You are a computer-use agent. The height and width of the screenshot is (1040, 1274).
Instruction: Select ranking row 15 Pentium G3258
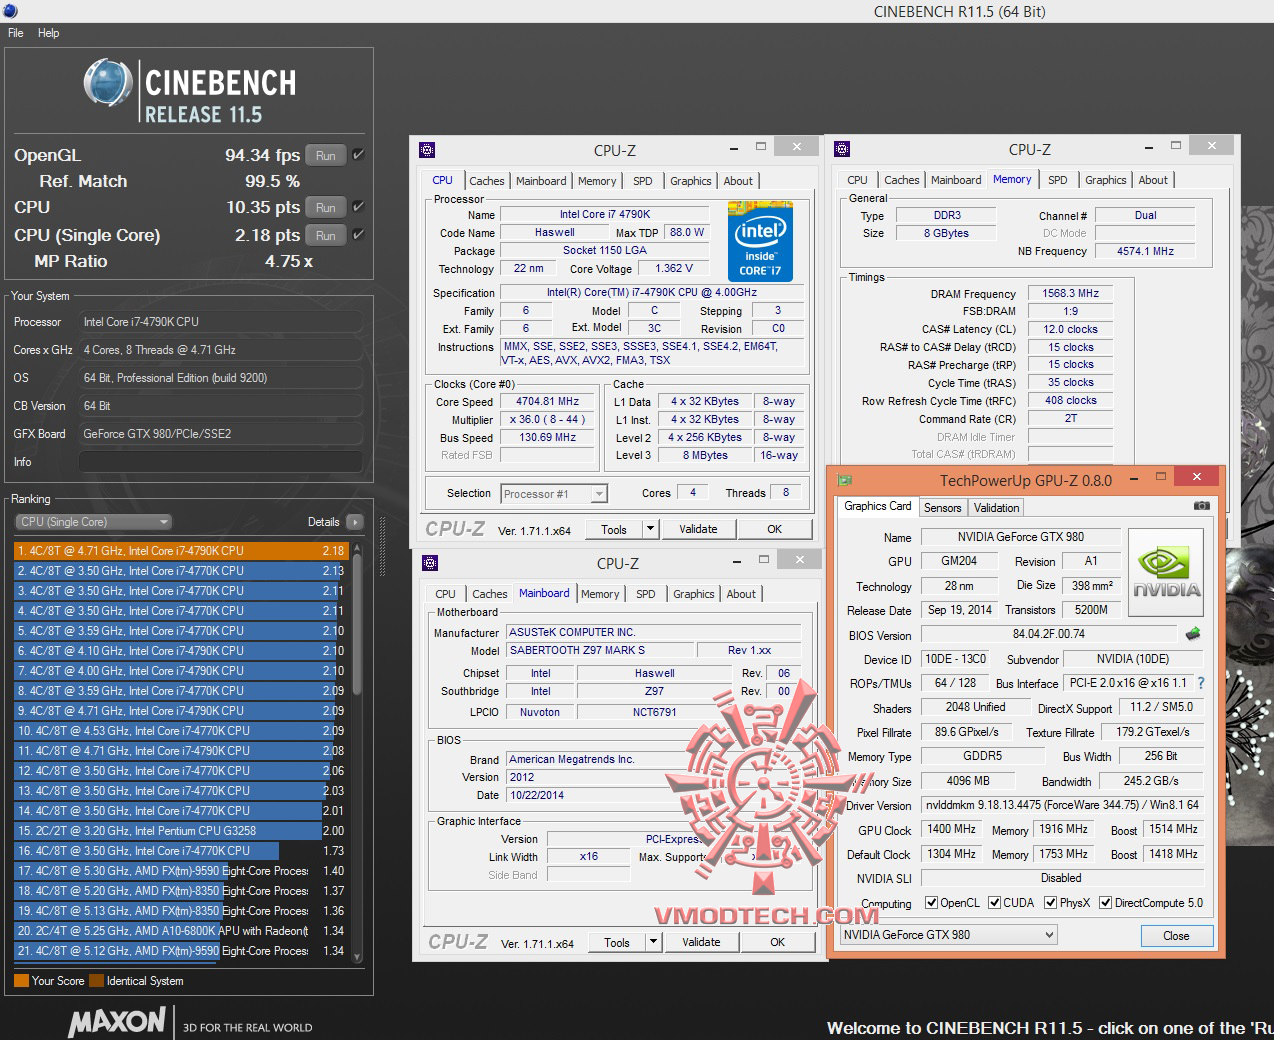tap(181, 831)
